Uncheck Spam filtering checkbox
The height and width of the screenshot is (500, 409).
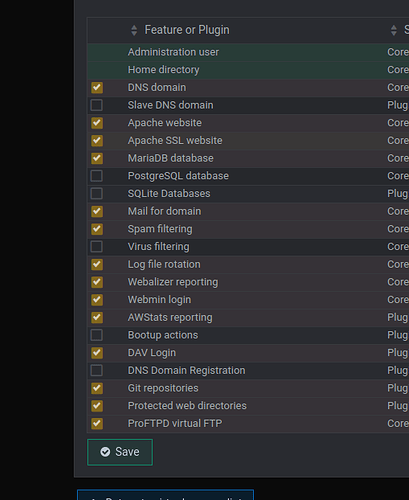tap(97, 229)
